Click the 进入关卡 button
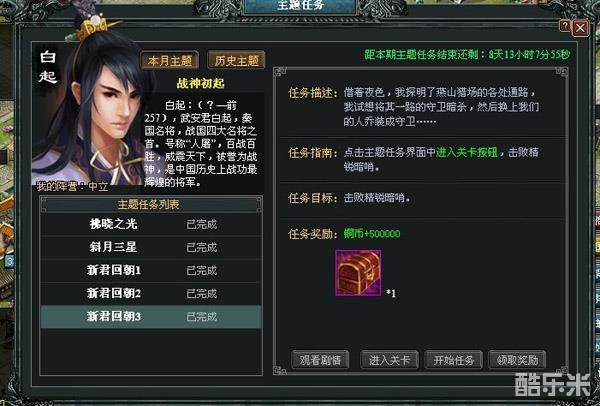This screenshot has height=406, width=600. [389, 360]
